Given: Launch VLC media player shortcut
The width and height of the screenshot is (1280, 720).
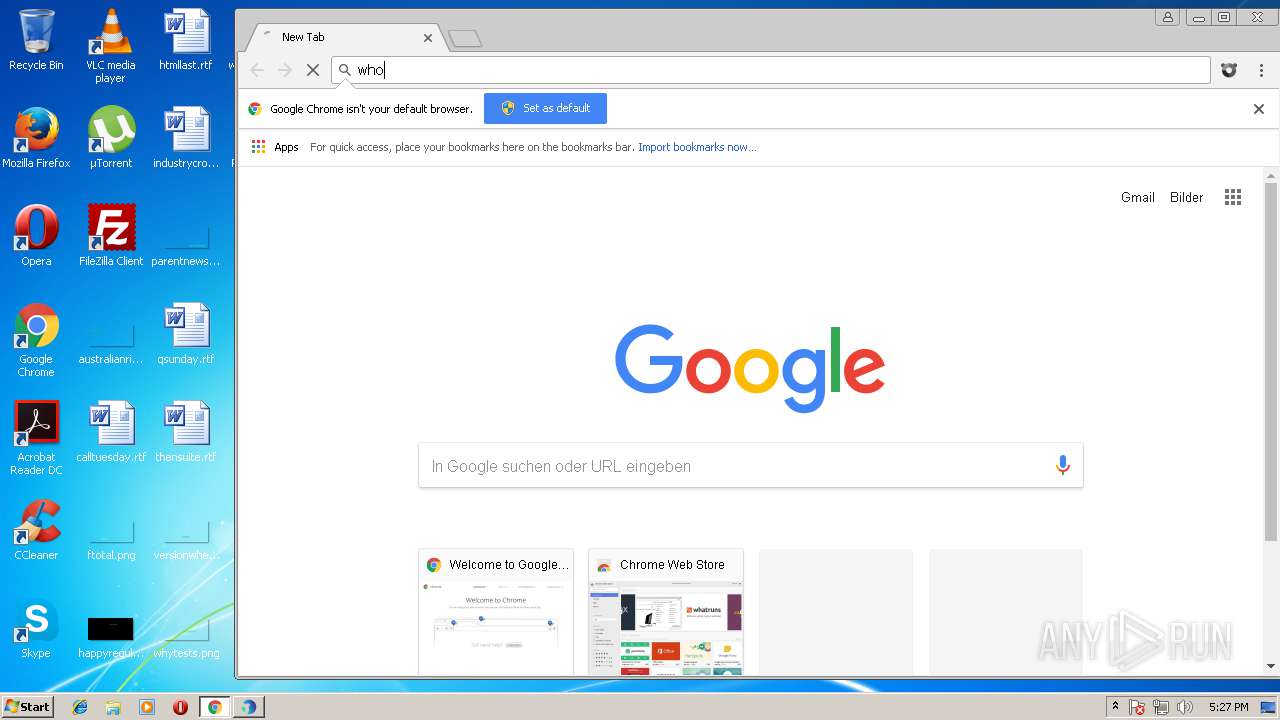Looking at the screenshot, I should 110,46.
